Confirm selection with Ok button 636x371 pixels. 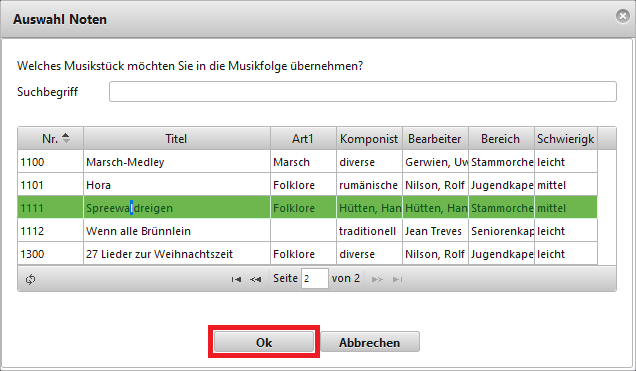pyautogui.click(x=264, y=342)
